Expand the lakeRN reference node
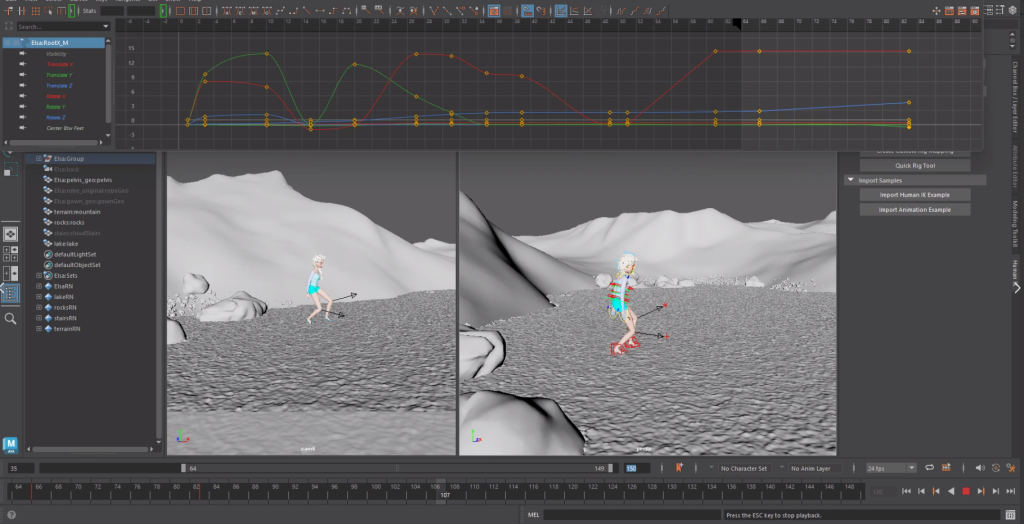 (x=39, y=297)
